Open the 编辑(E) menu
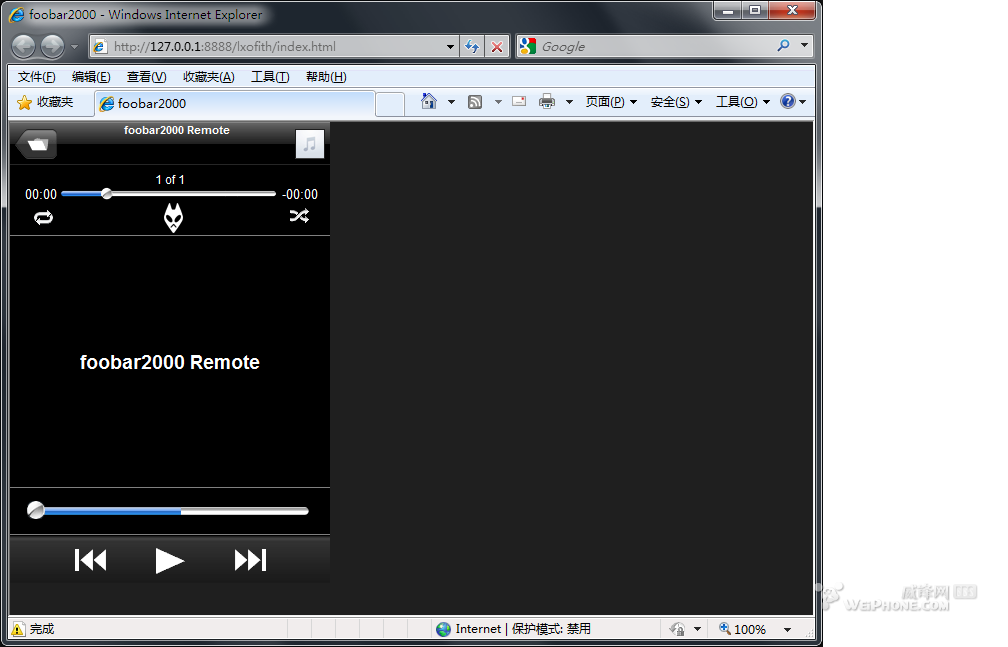This screenshot has width=1008, height=647. tap(91, 77)
